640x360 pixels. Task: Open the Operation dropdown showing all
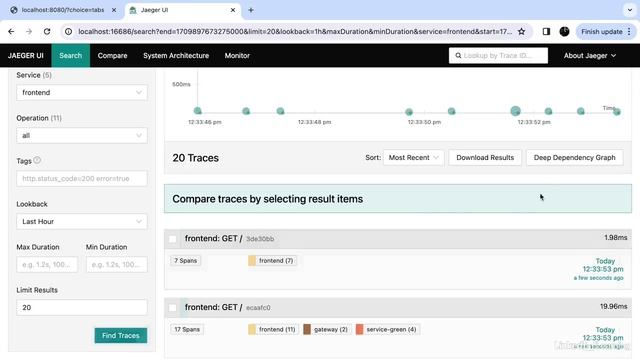pos(82,136)
